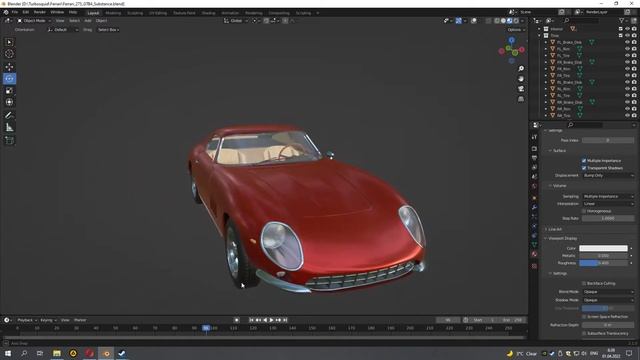Open the Render menu
Viewport: 640px width, 360px height.
click(x=40, y=12)
